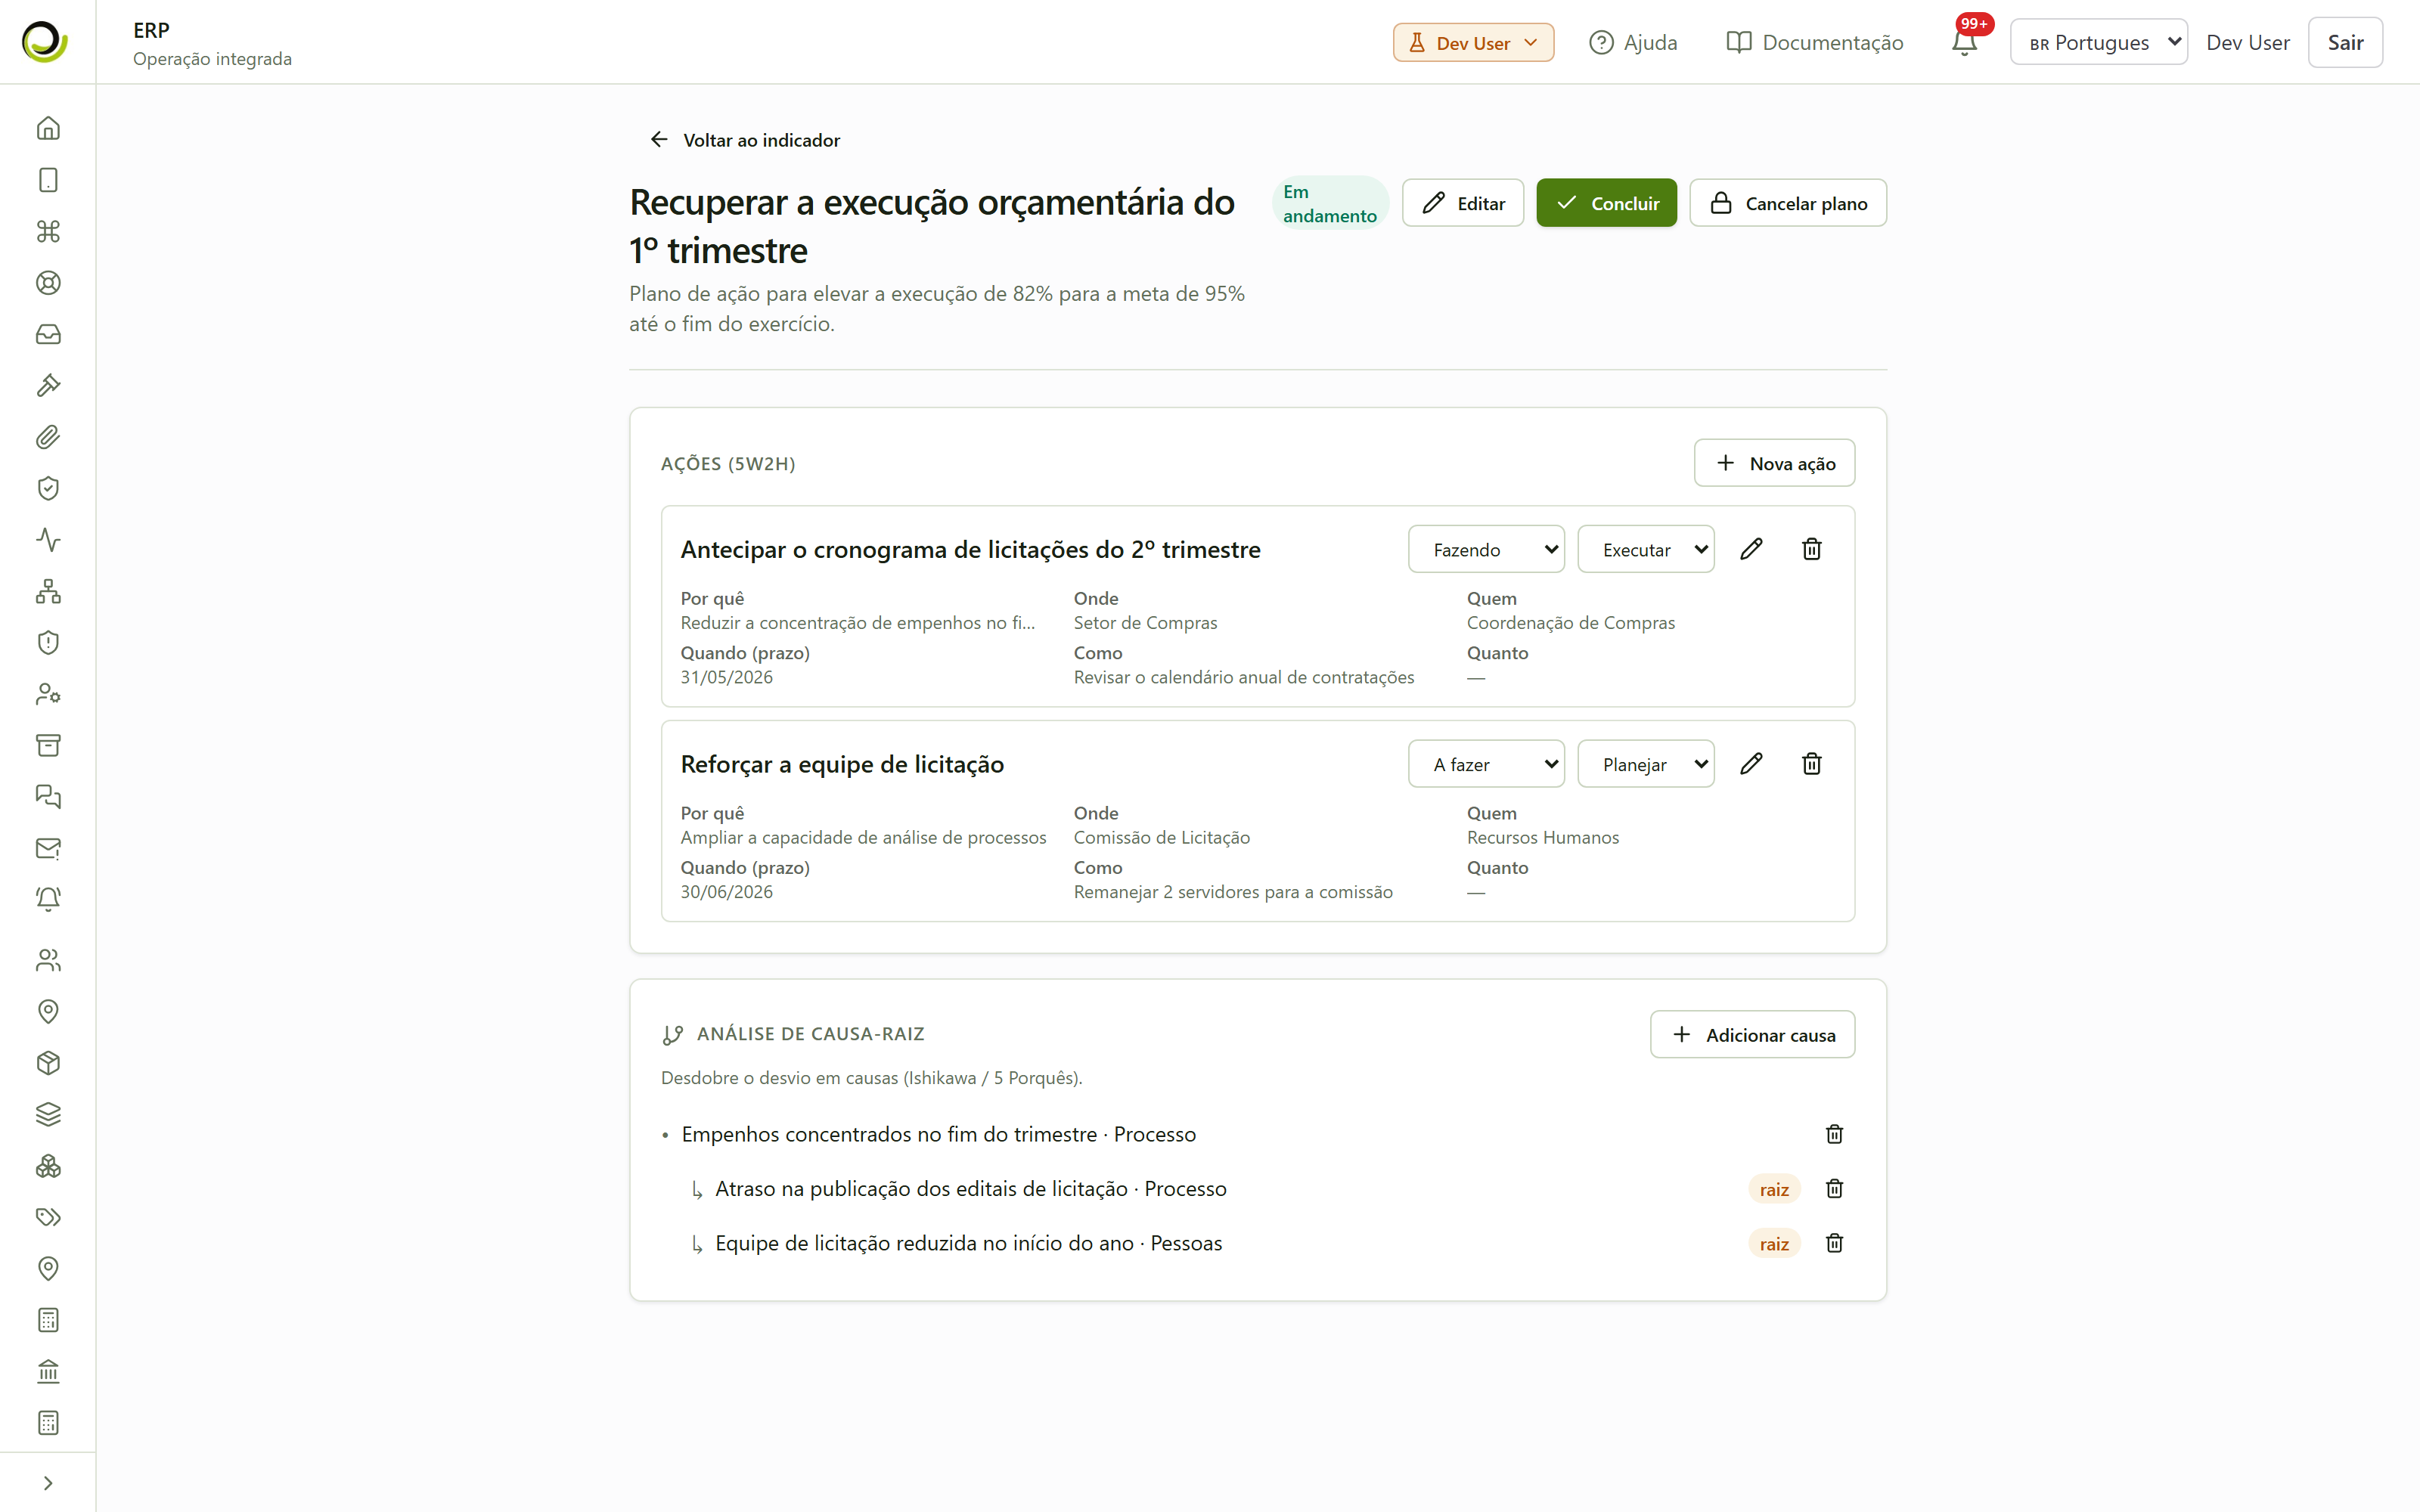
Task: Open the Home icon in sidebar
Action: (48, 128)
